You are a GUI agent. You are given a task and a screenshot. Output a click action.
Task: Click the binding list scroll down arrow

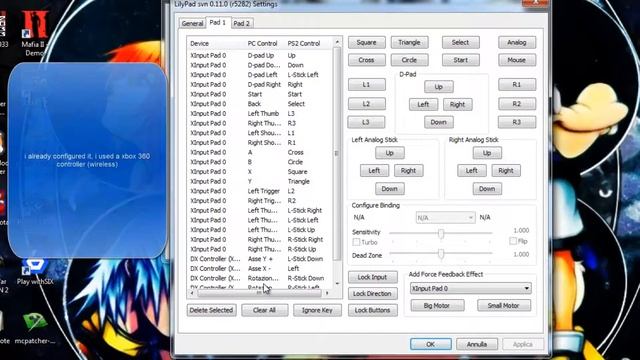coord(337,284)
